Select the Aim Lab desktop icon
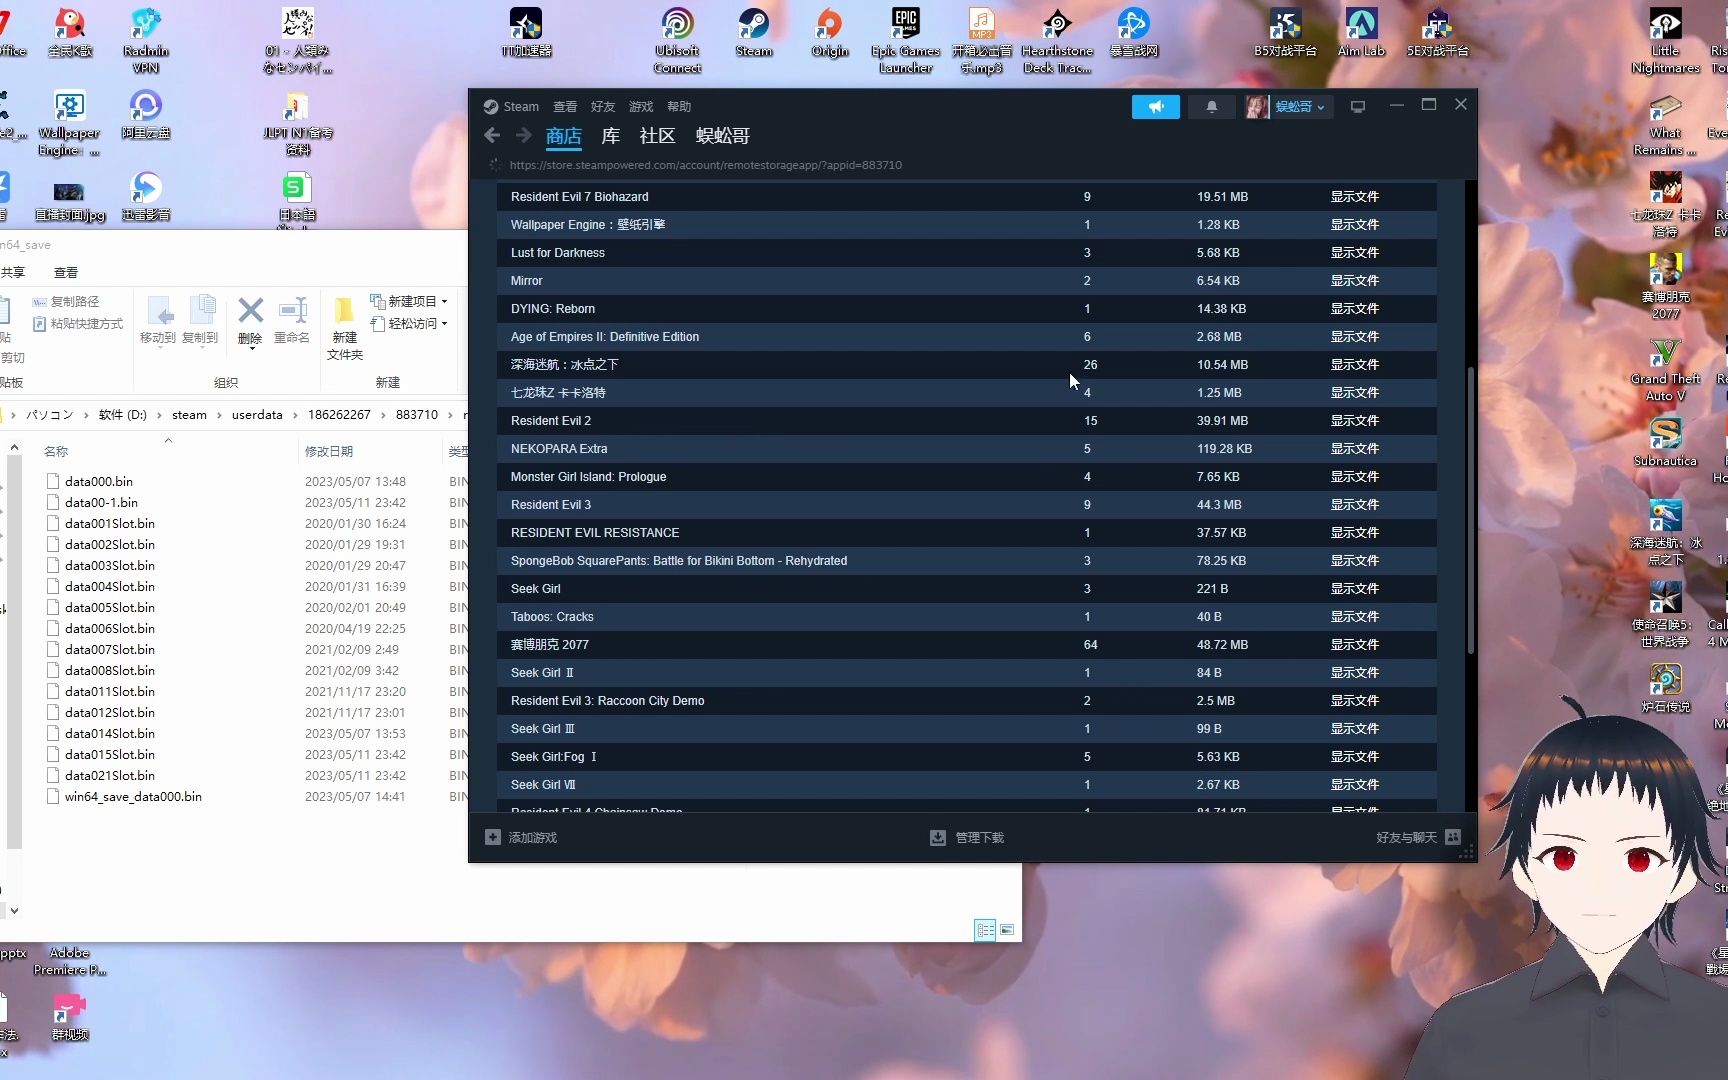This screenshot has height=1080, width=1728. pos(1361,33)
